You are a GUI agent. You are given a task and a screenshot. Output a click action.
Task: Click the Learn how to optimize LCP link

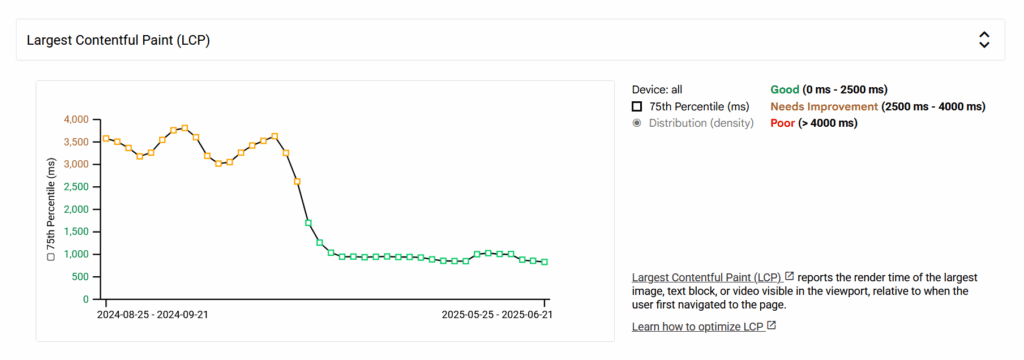(697, 327)
